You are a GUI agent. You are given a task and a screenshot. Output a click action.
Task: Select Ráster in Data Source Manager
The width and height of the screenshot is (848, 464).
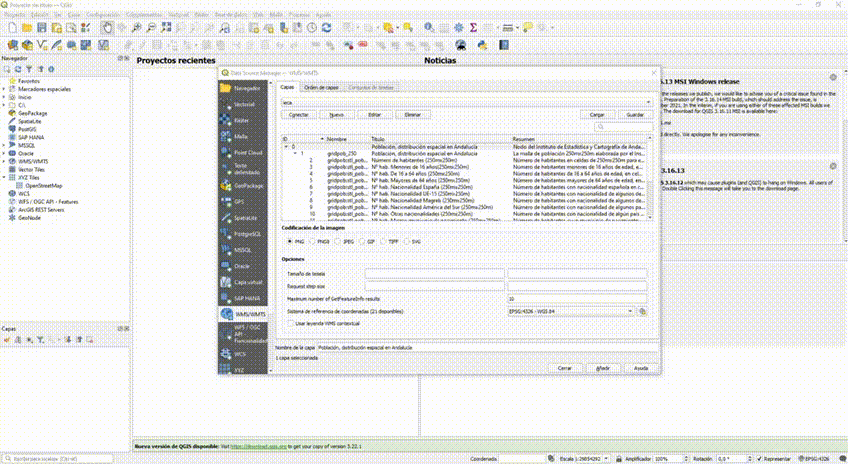[x=243, y=120]
